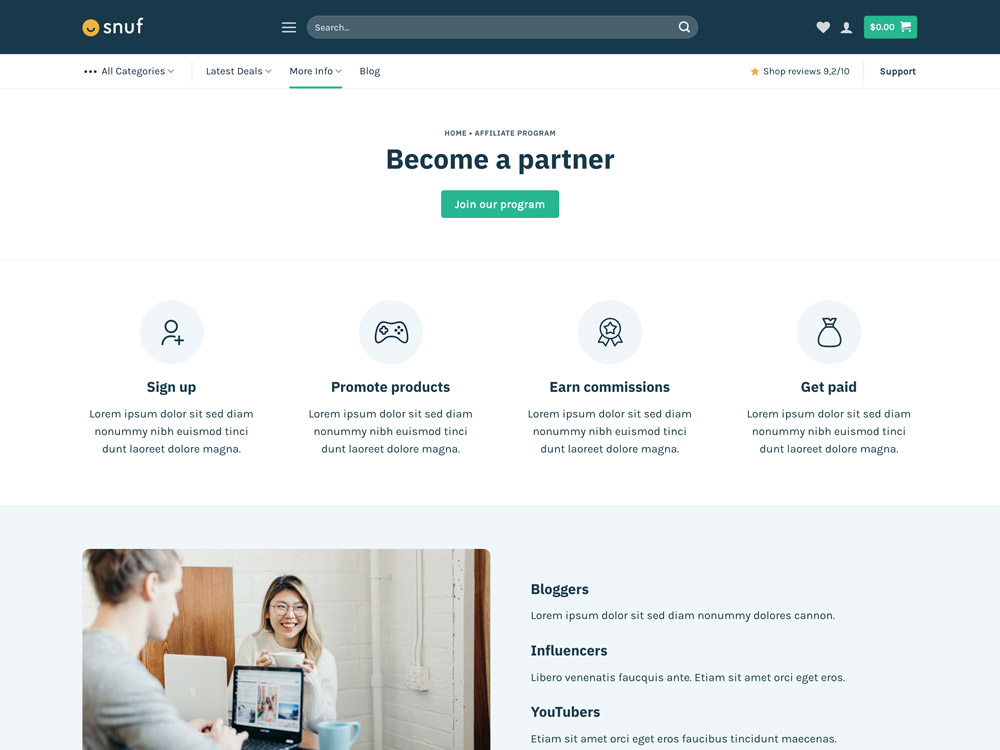The width and height of the screenshot is (1000, 750).
Task: Click the game controller Promote products icon
Action: point(391,332)
